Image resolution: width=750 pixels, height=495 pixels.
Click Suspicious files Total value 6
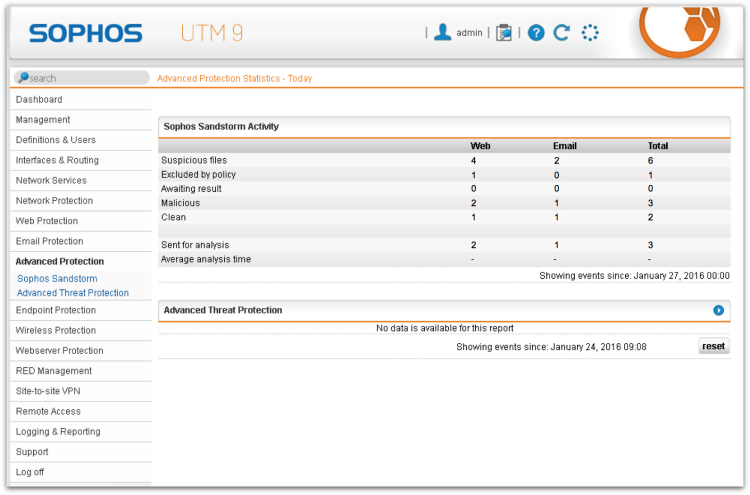pyautogui.click(x=651, y=161)
